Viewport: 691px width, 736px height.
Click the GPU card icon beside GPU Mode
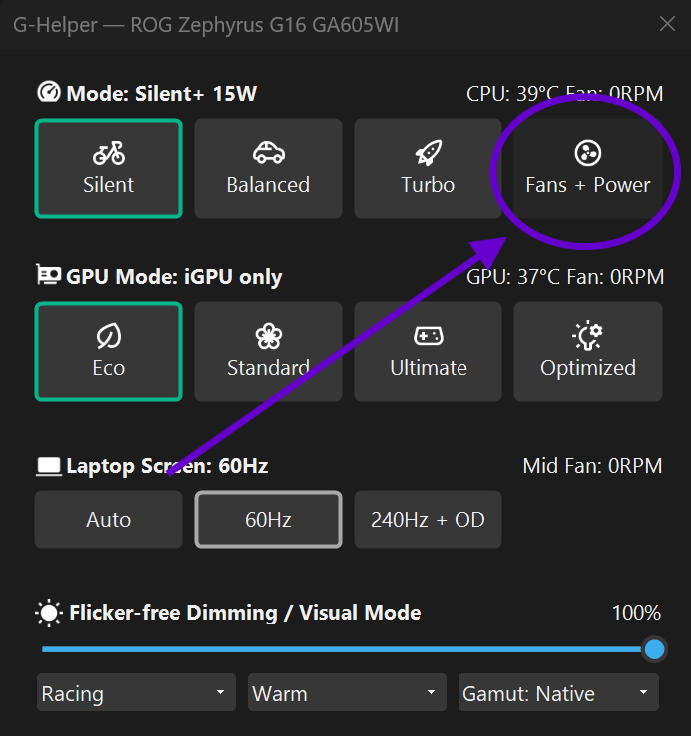point(49,275)
